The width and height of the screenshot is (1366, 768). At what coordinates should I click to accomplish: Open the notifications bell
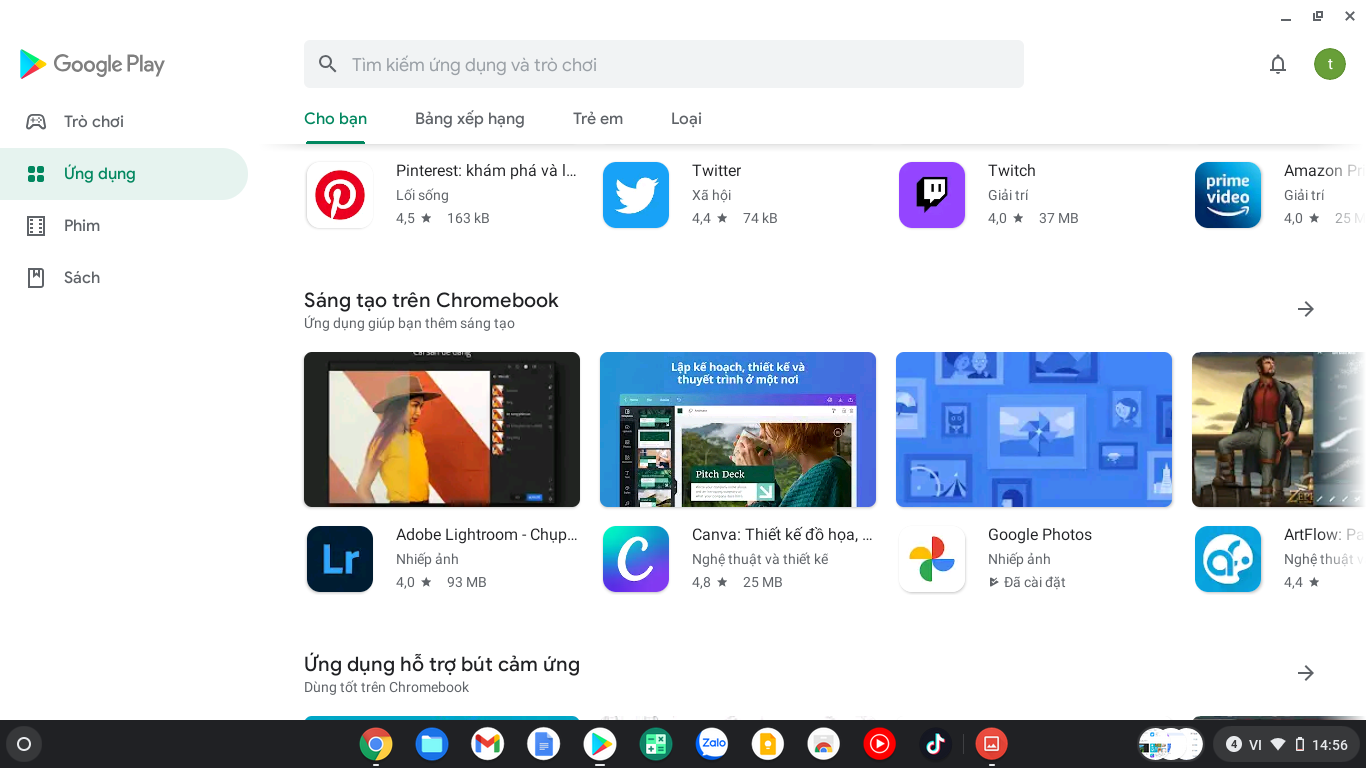click(1278, 64)
